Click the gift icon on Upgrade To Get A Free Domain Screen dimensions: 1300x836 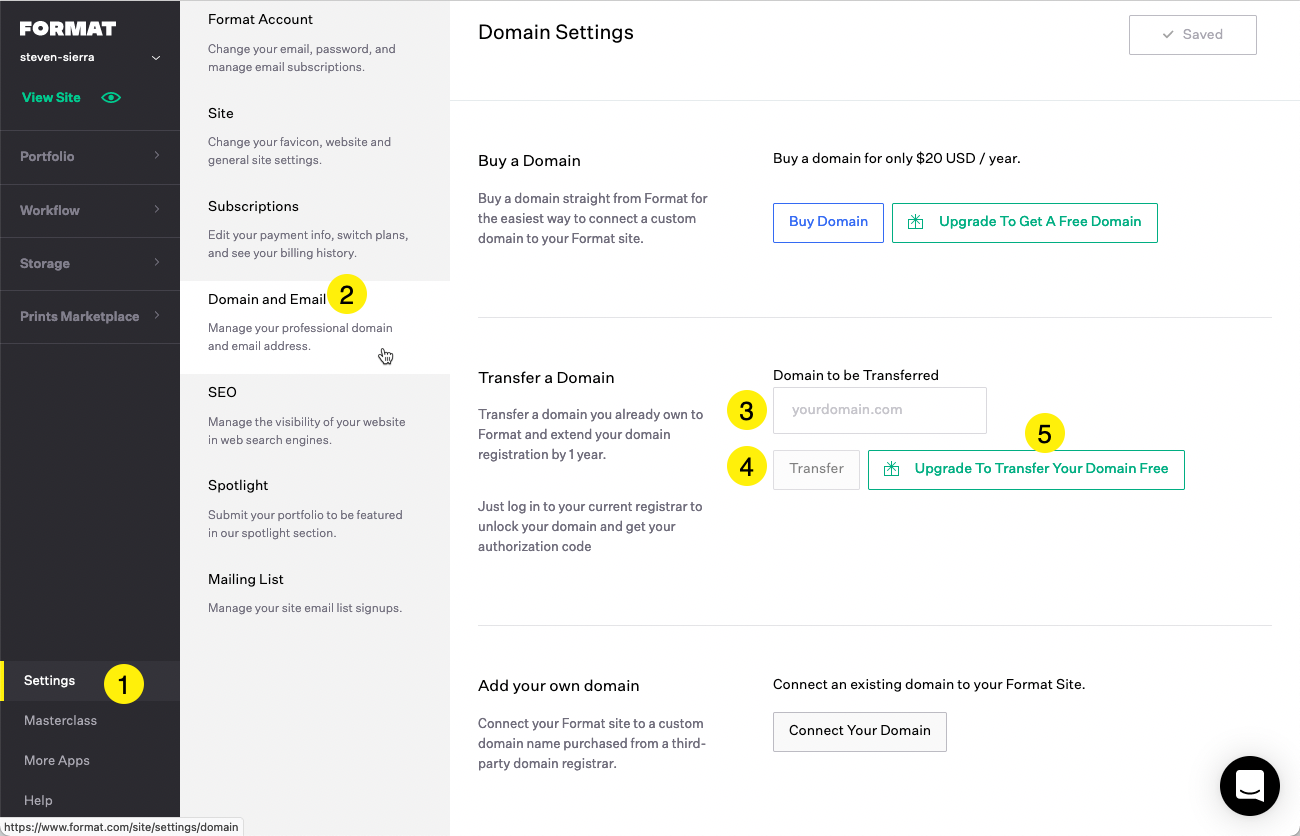click(915, 222)
